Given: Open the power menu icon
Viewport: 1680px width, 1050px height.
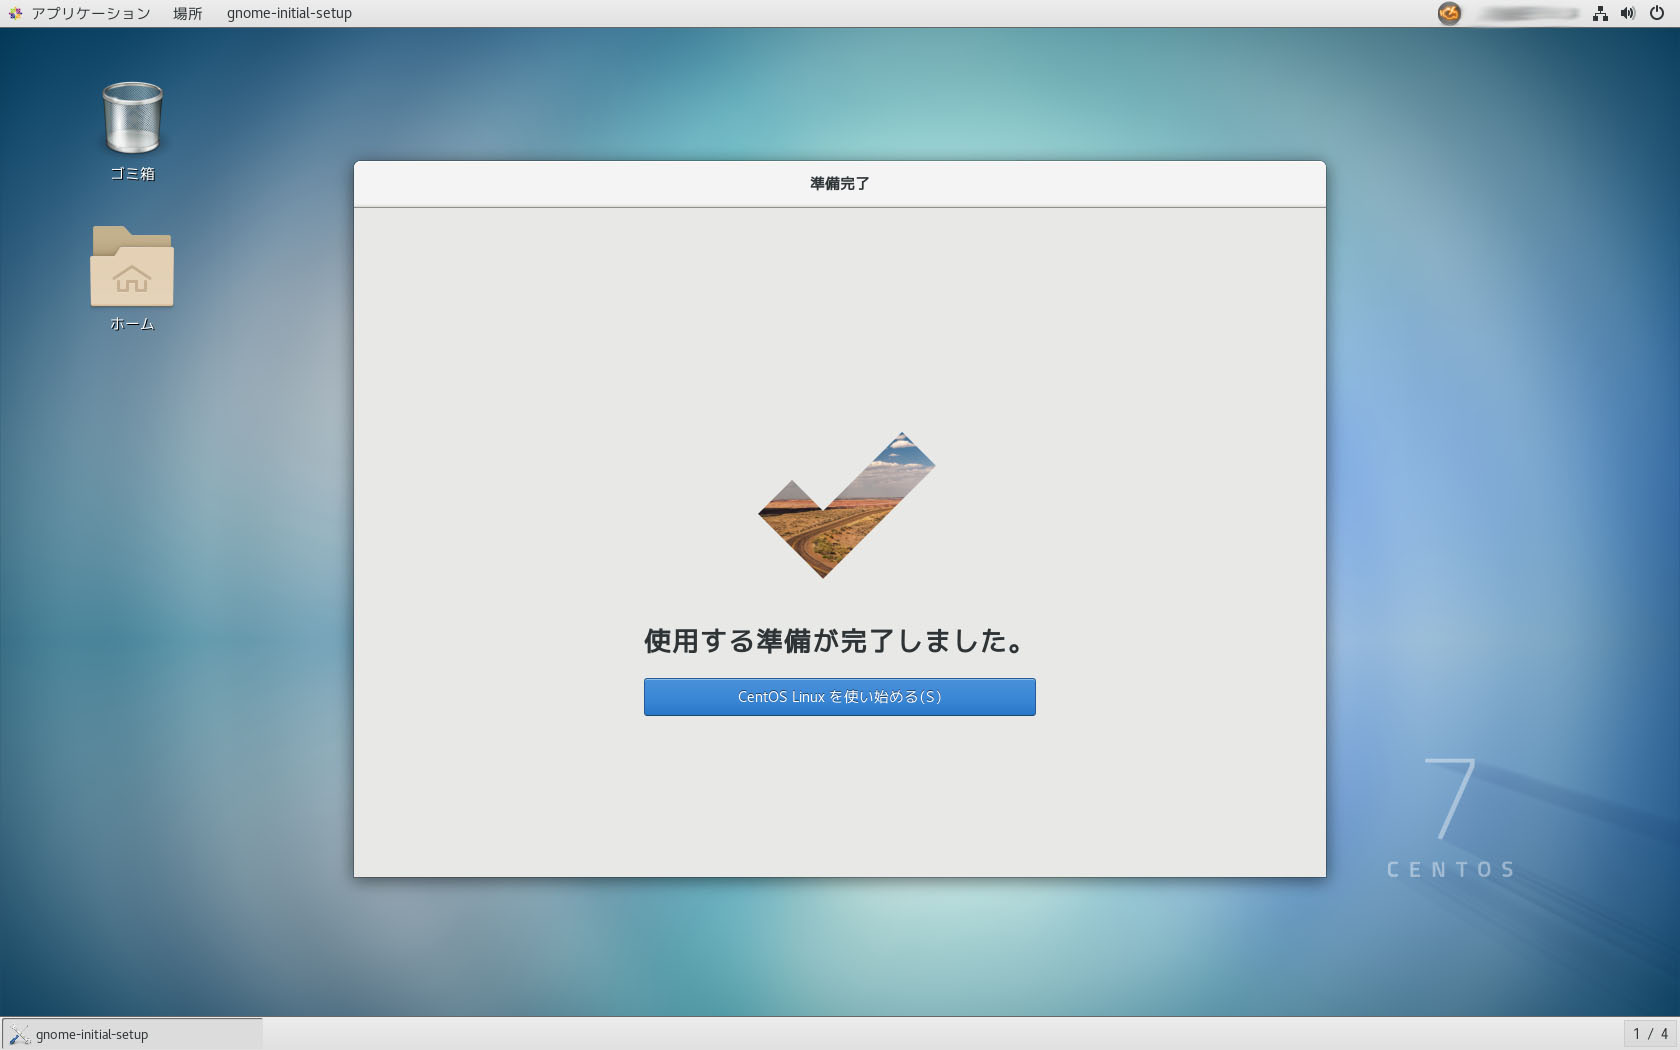Looking at the screenshot, I should (1657, 13).
